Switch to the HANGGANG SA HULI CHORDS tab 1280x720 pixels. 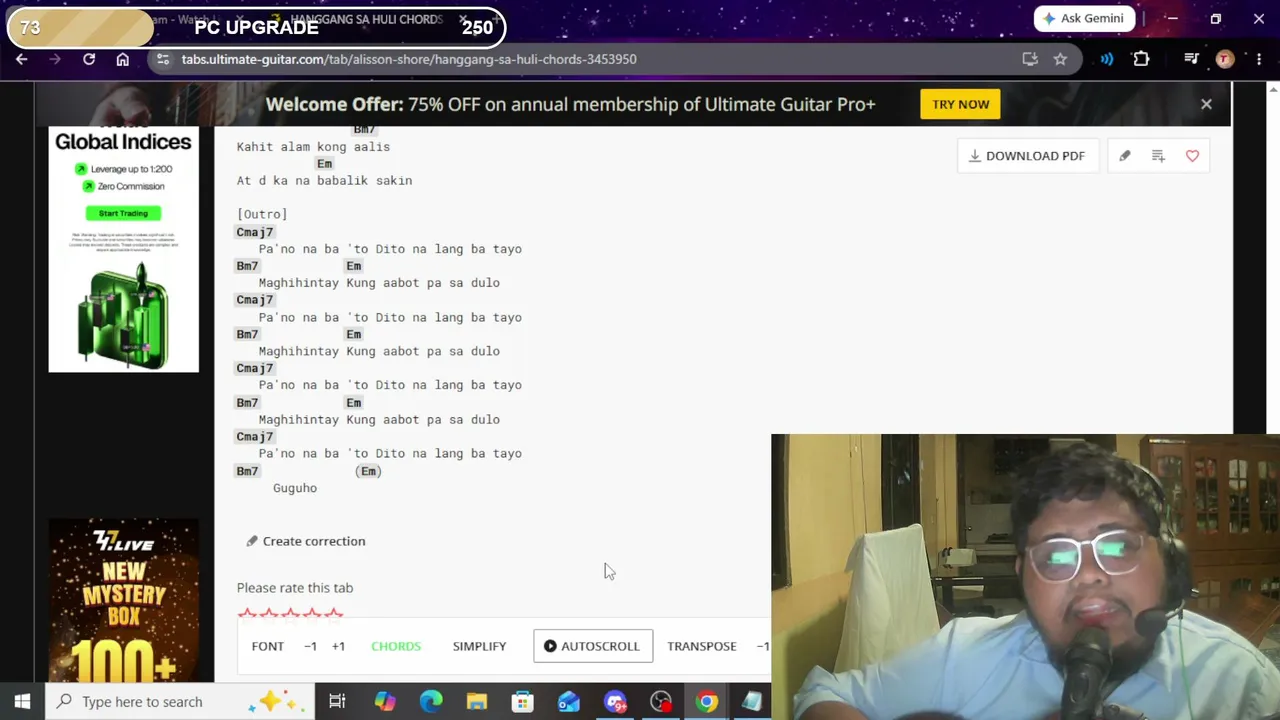click(x=366, y=19)
